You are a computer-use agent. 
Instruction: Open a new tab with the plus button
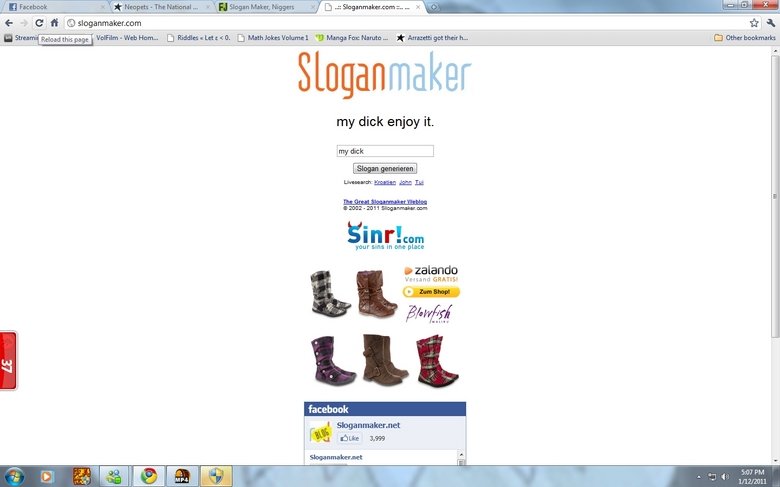pyautogui.click(x=433, y=7)
